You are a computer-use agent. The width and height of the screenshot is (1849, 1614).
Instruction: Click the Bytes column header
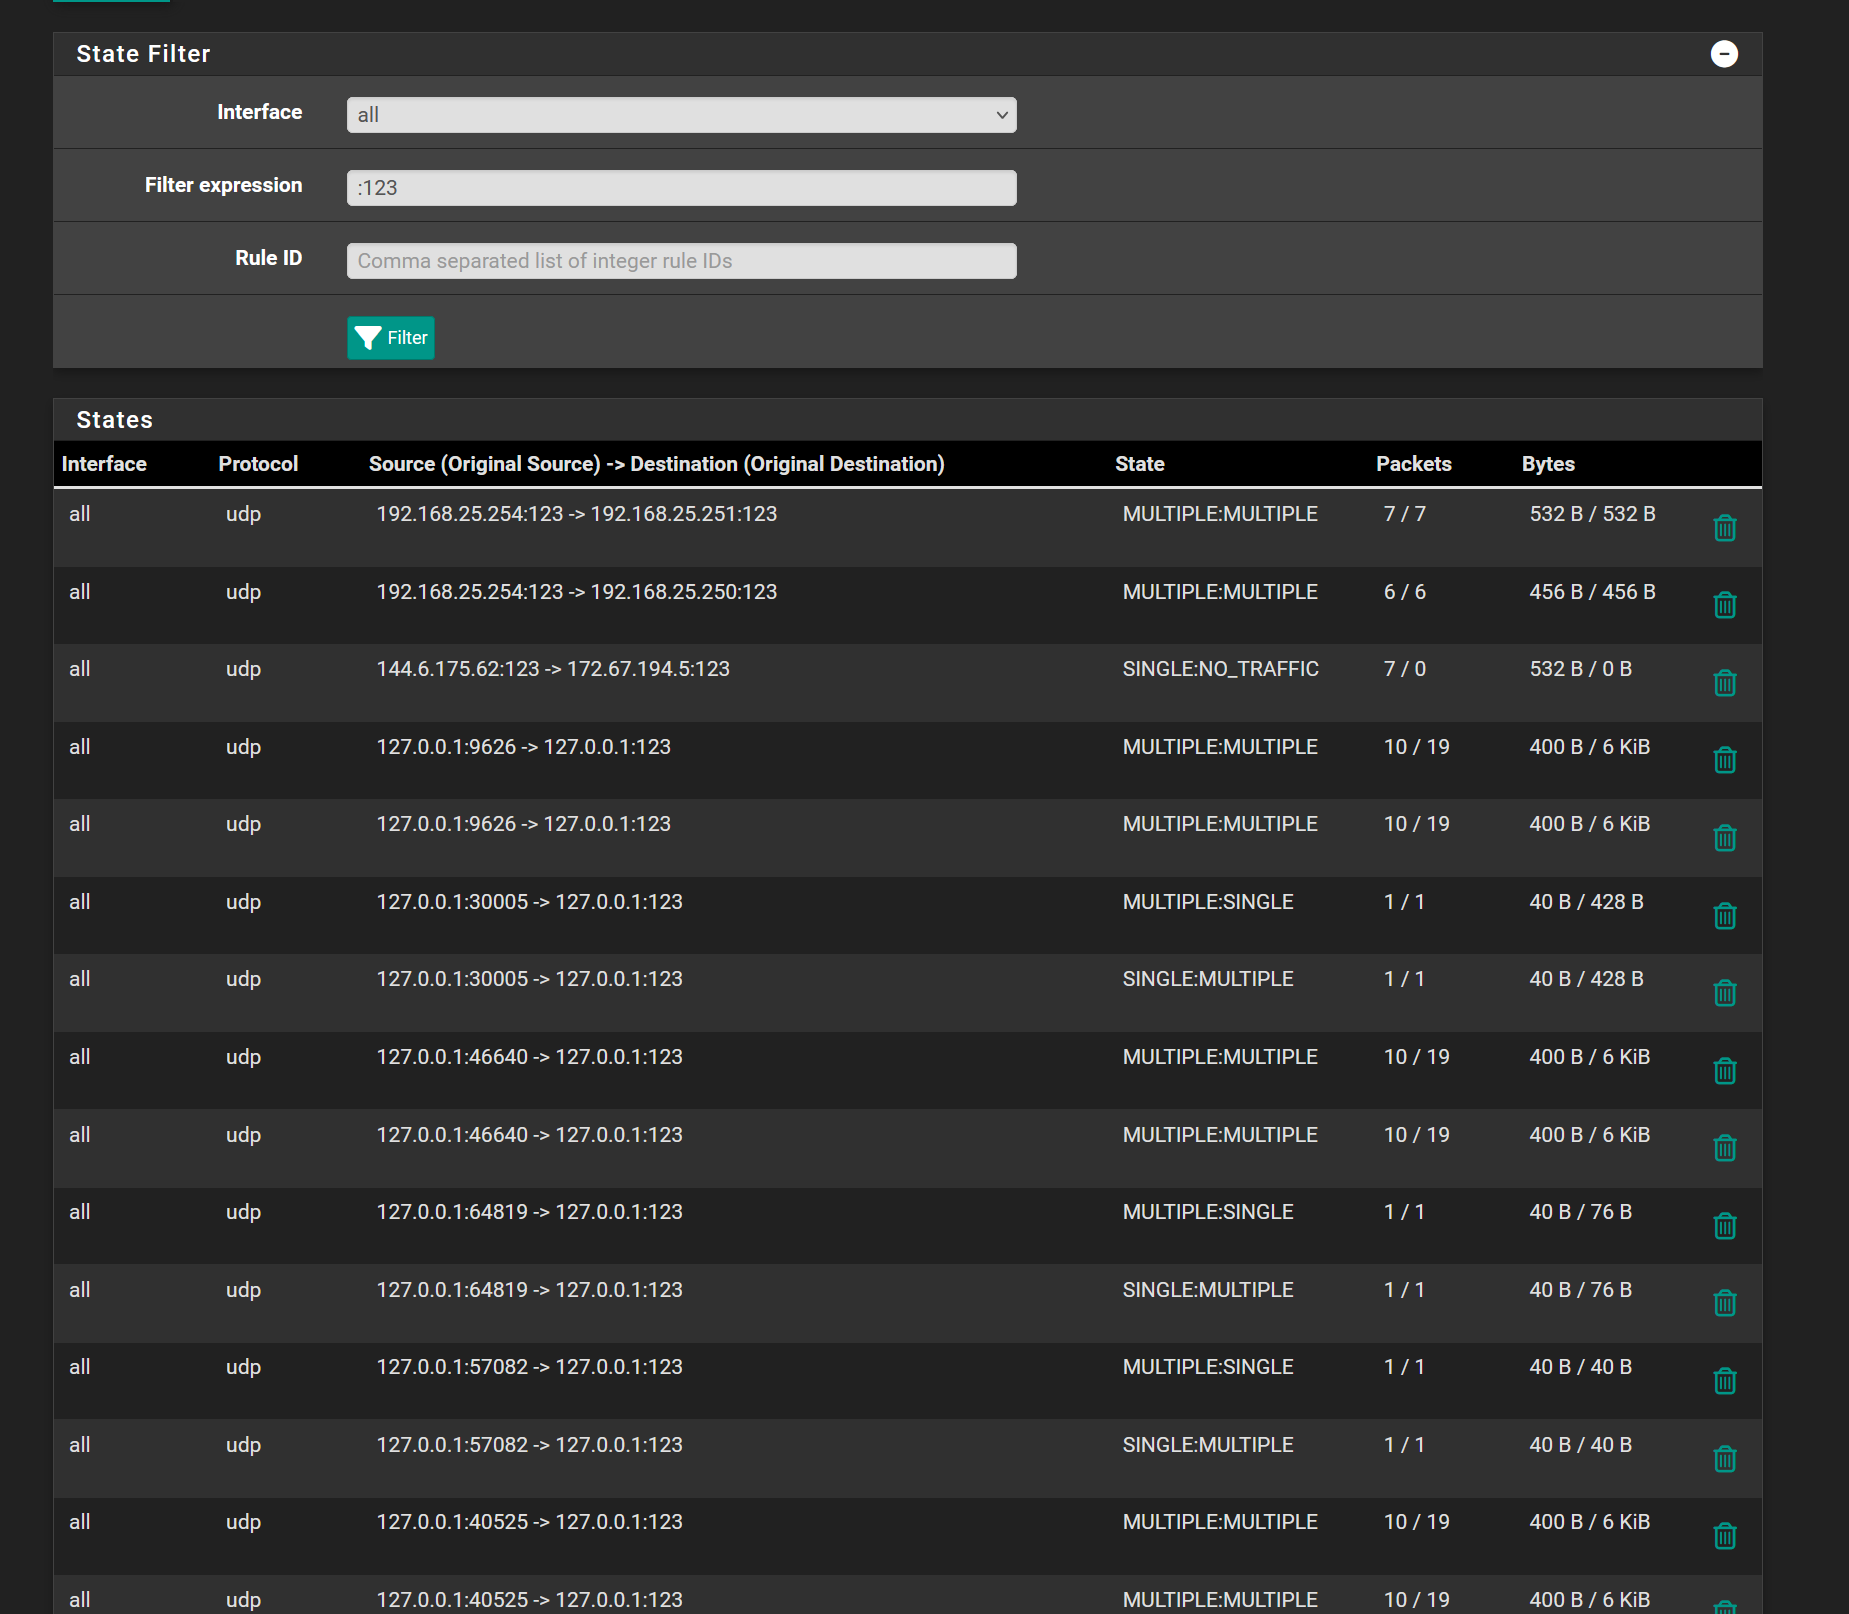click(1548, 464)
